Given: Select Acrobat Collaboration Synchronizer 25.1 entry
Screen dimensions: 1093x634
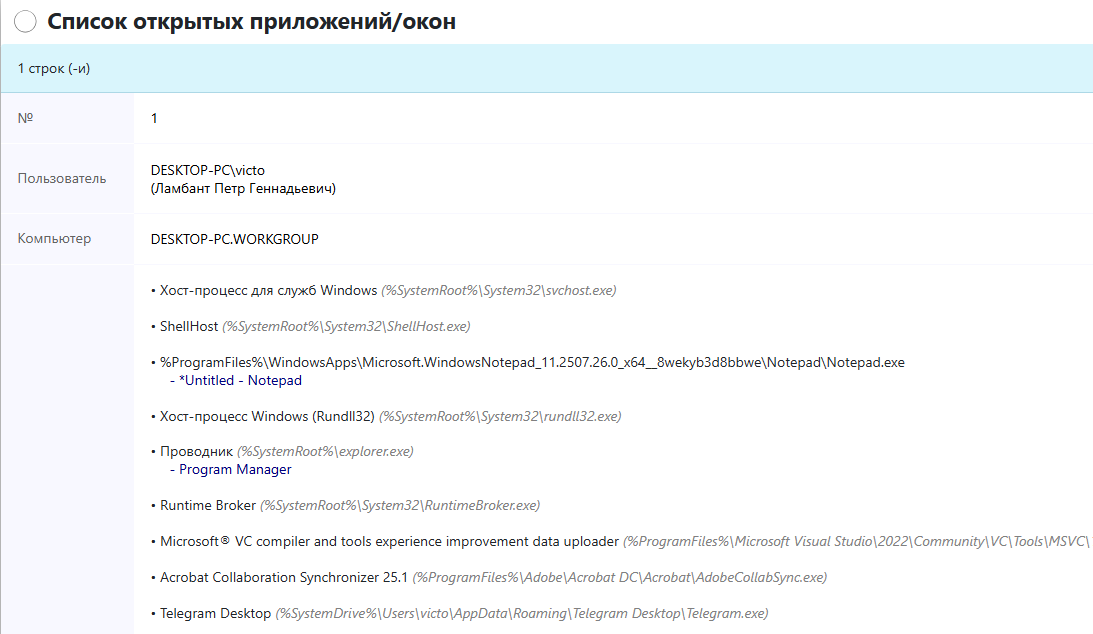Looking at the screenshot, I should 285,577.
